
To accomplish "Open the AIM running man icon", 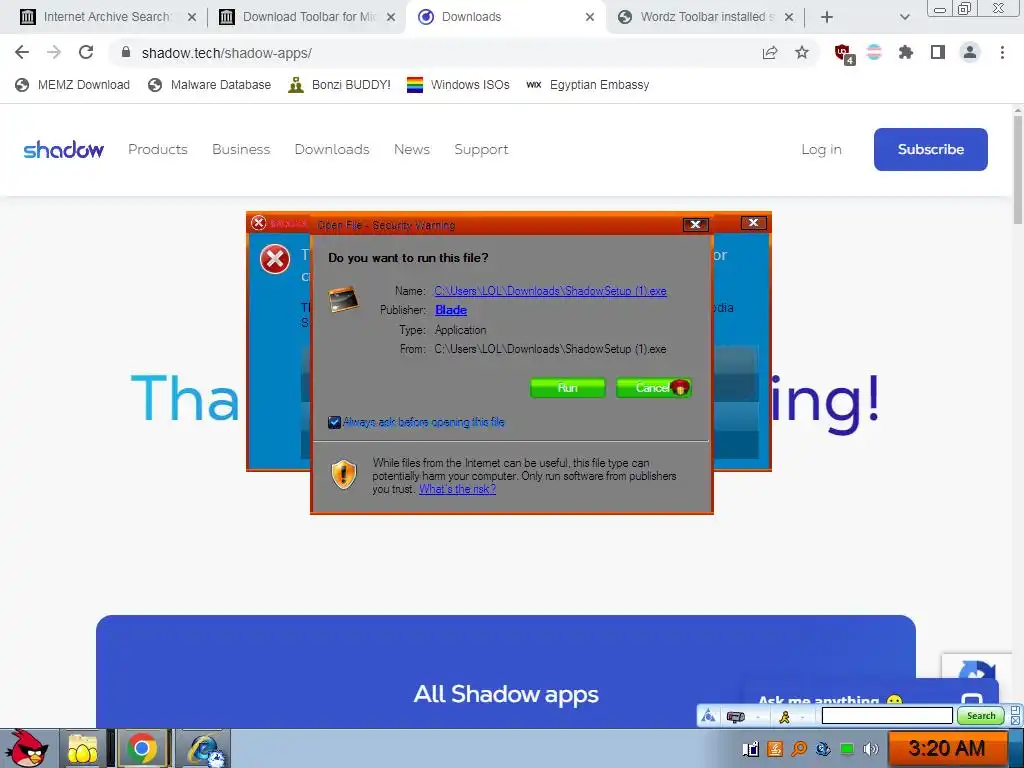I will pos(784,717).
